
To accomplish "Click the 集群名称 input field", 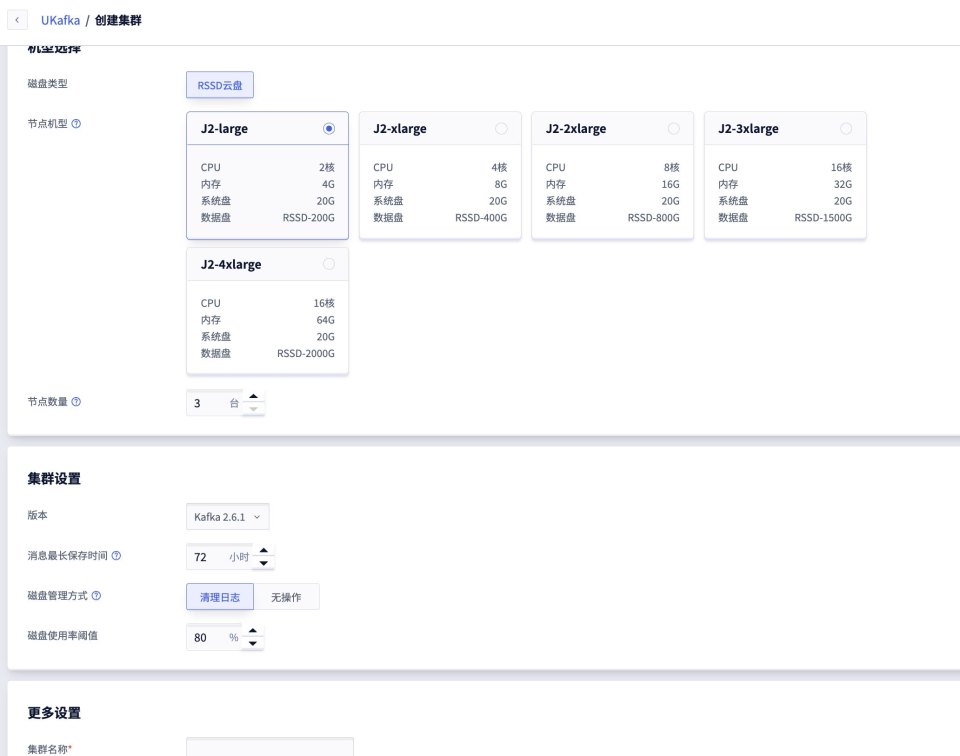I will pyautogui.click(x=269, y=747).
